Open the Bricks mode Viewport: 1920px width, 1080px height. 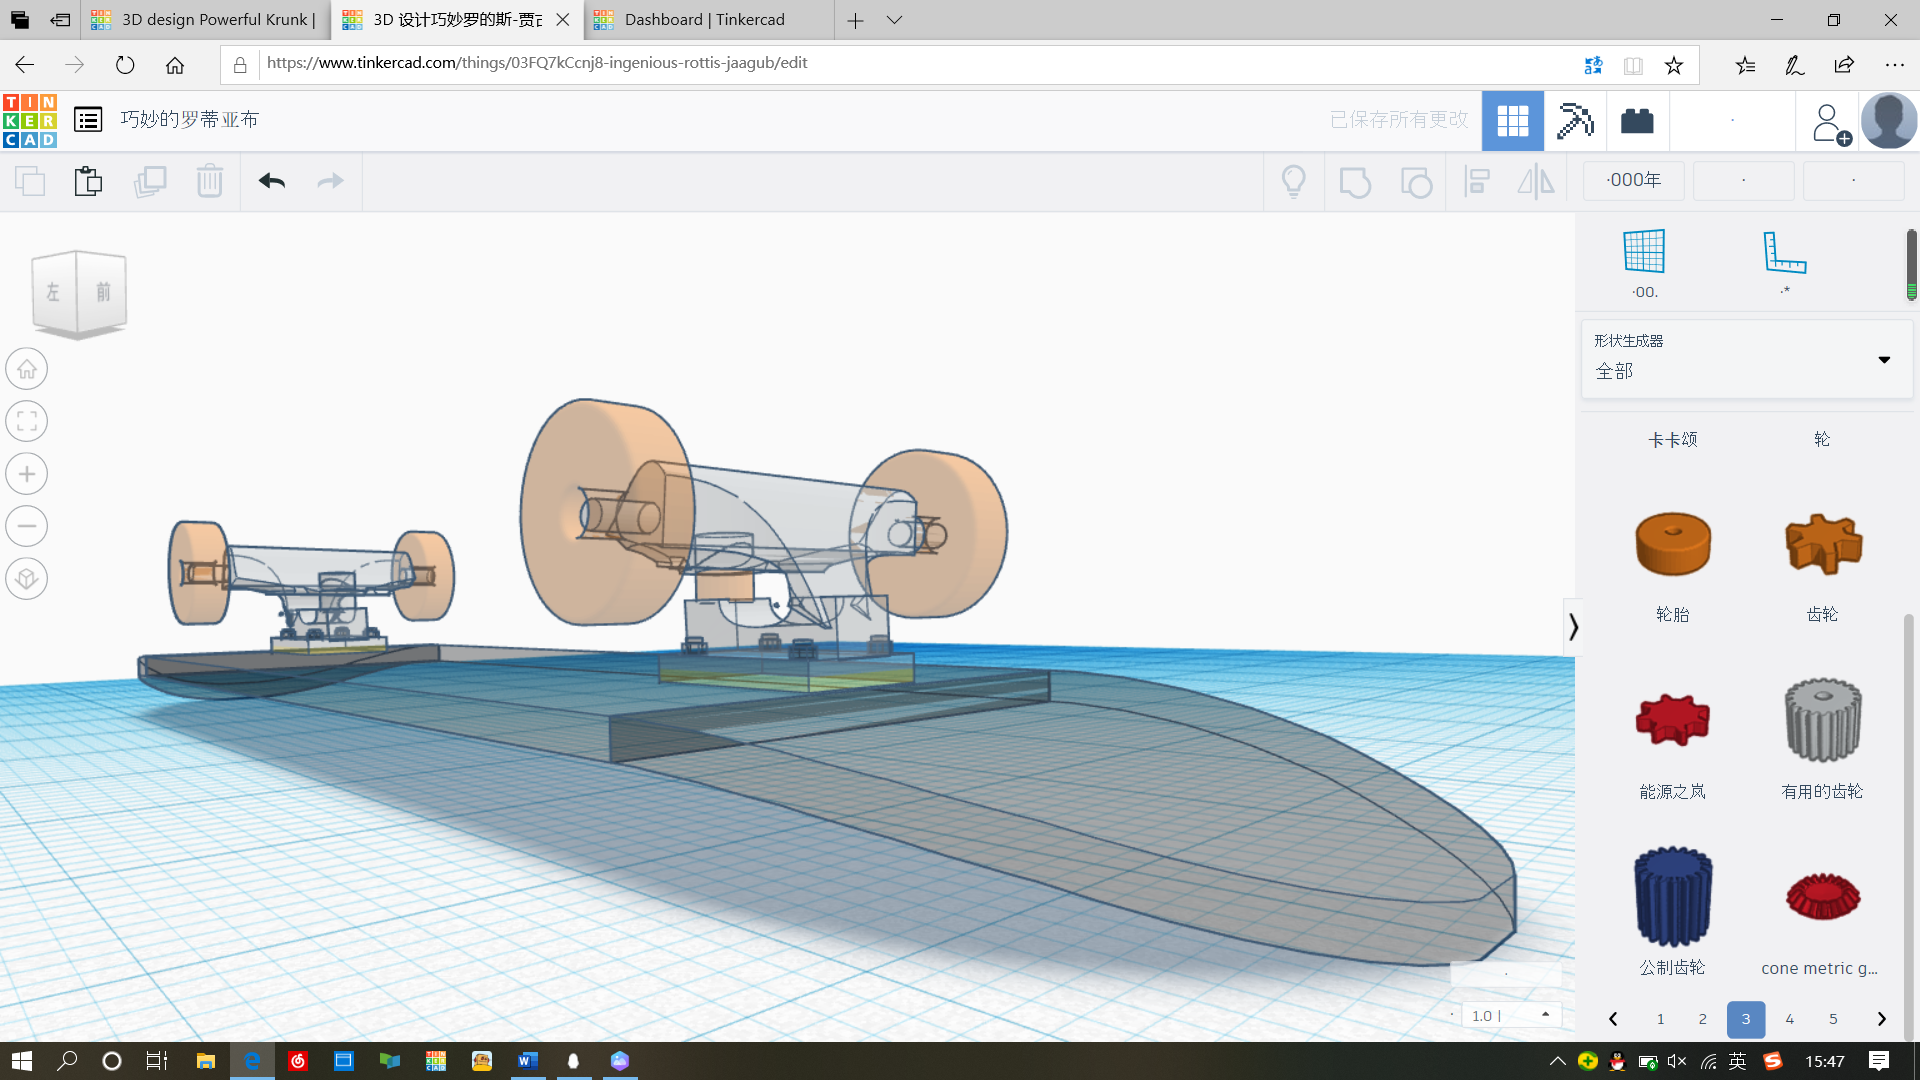pos(1637,121)
